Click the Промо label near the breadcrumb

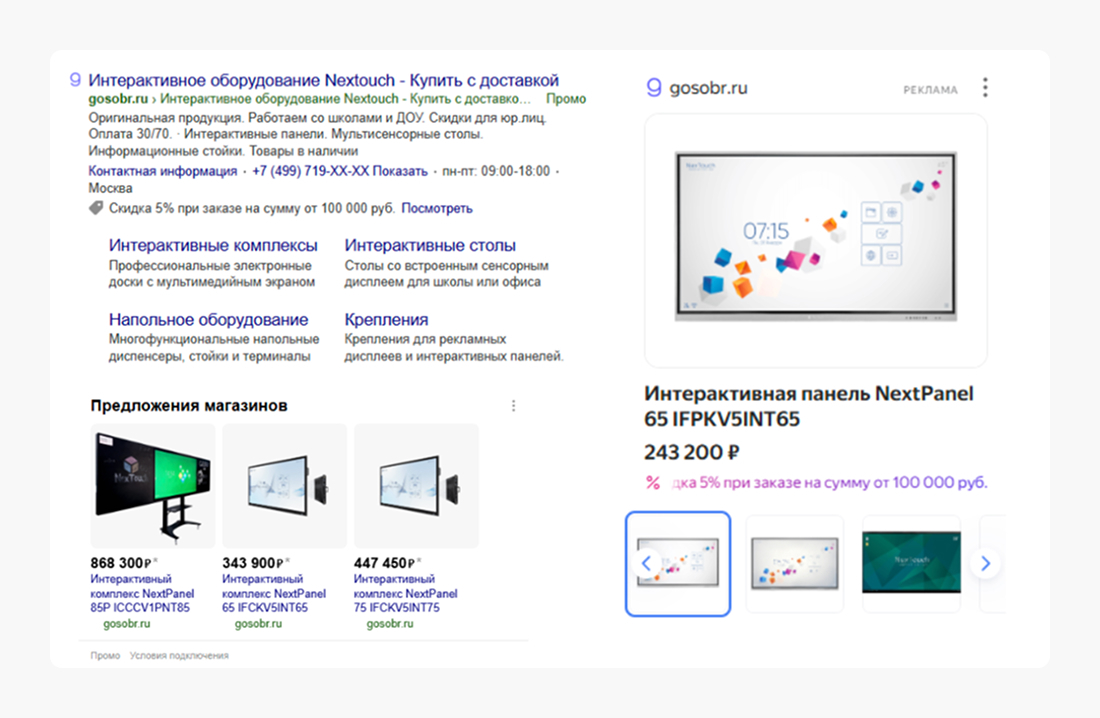565,99
